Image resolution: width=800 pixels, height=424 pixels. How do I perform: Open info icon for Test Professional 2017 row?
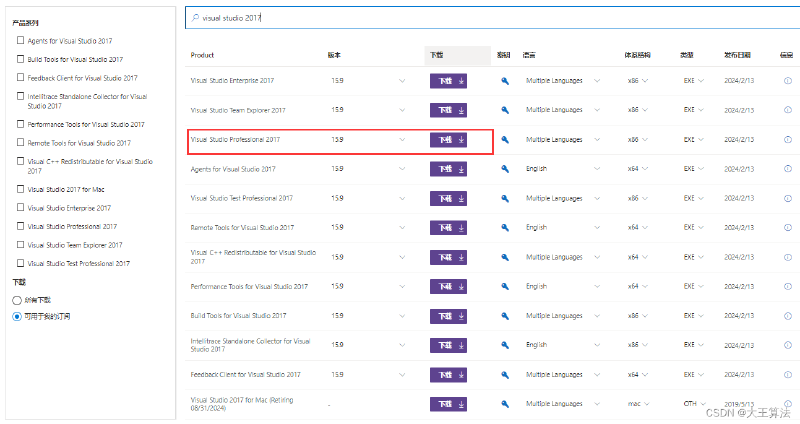tap(787, 198)
